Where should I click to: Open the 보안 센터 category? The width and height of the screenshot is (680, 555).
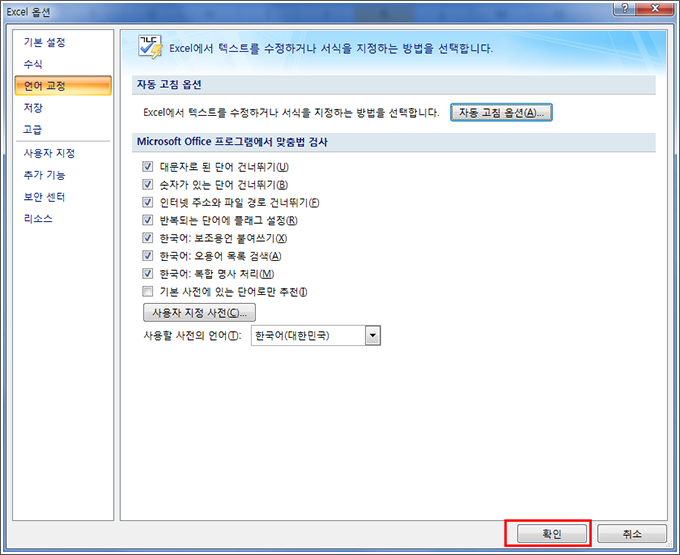[x=44, y=197]
